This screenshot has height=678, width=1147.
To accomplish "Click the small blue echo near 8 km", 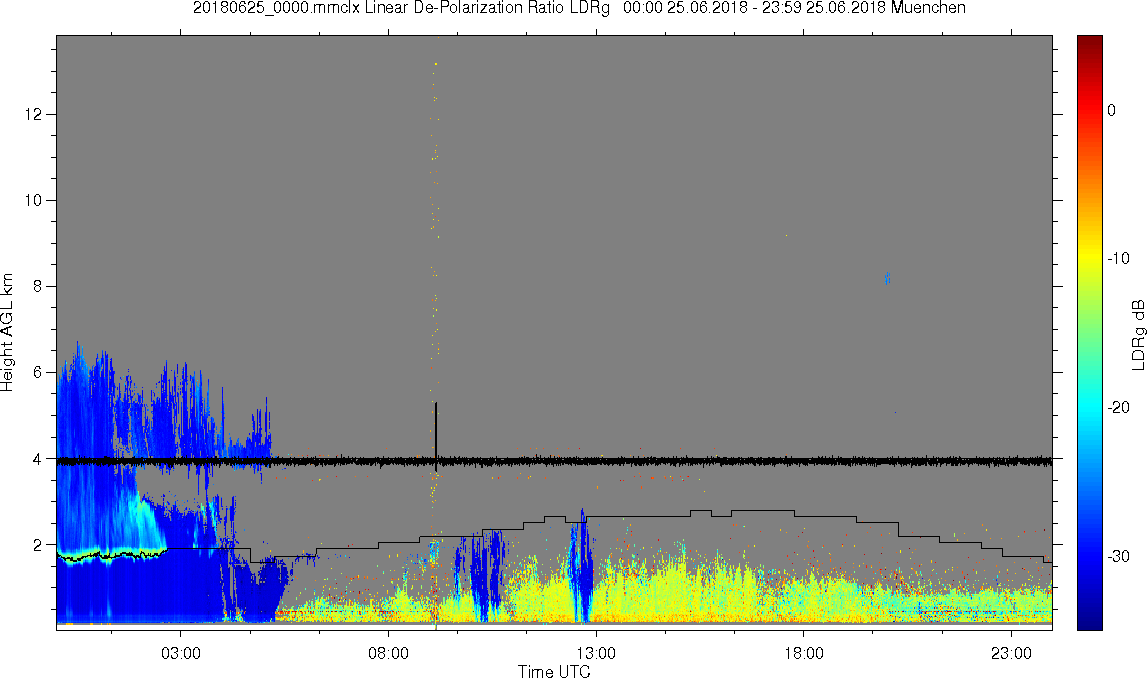I will tap(887, 278).
